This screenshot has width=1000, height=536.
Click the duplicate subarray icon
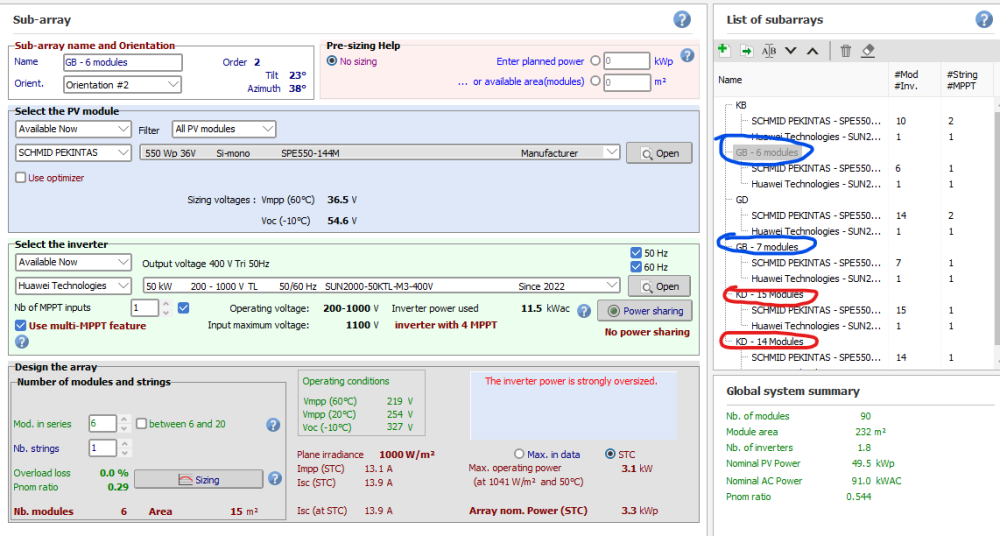(x=746, y=50)
